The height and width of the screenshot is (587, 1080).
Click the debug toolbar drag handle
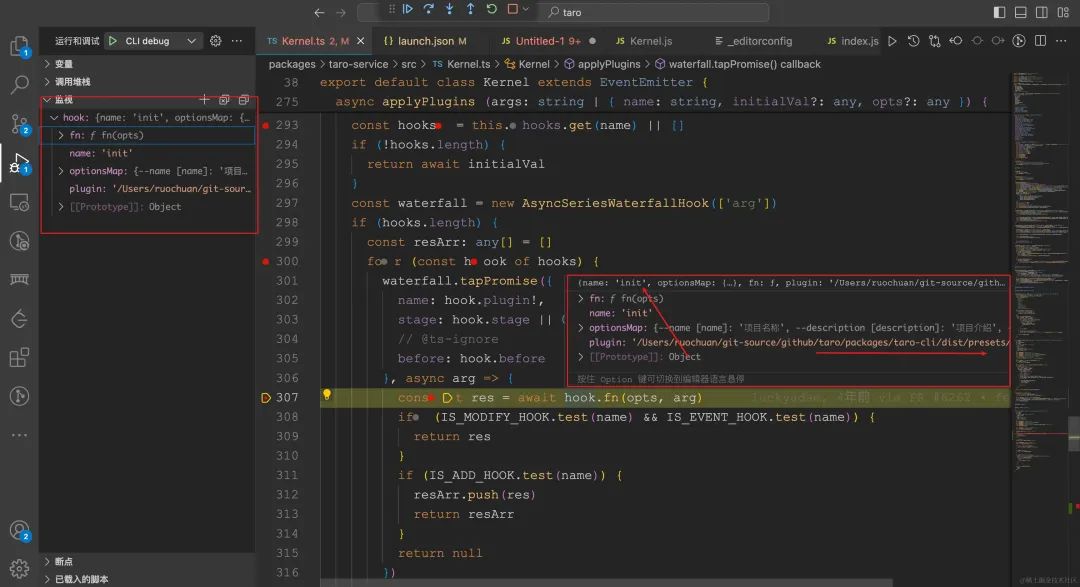(x=391, y=10)
